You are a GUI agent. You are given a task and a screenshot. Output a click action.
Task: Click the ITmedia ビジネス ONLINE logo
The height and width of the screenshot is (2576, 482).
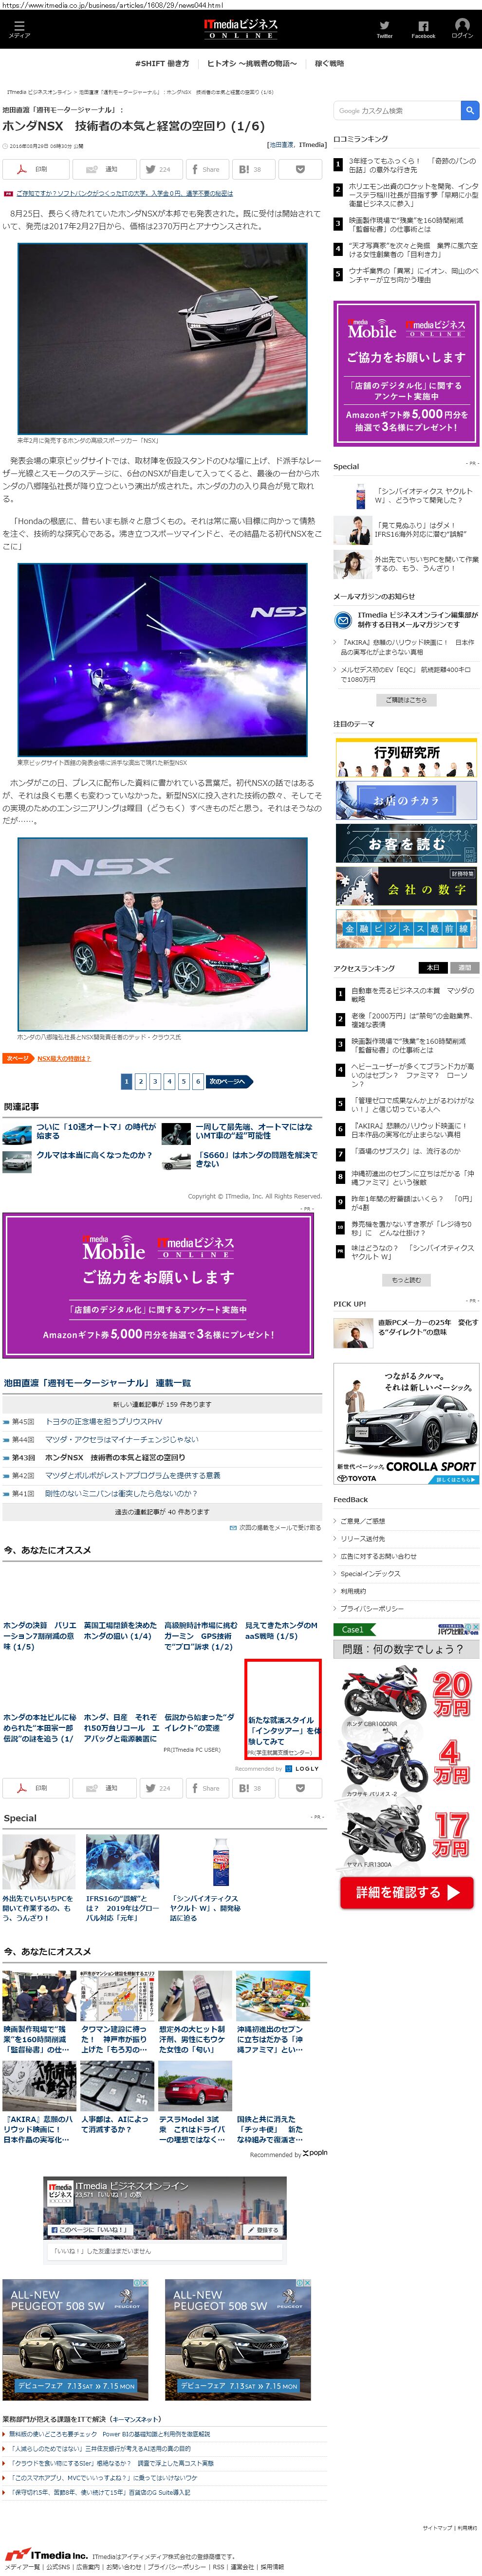240,28
